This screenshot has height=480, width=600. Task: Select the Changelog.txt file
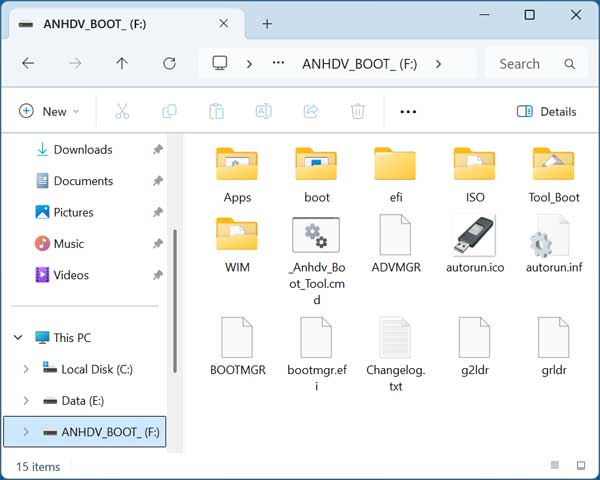(395, 354)
